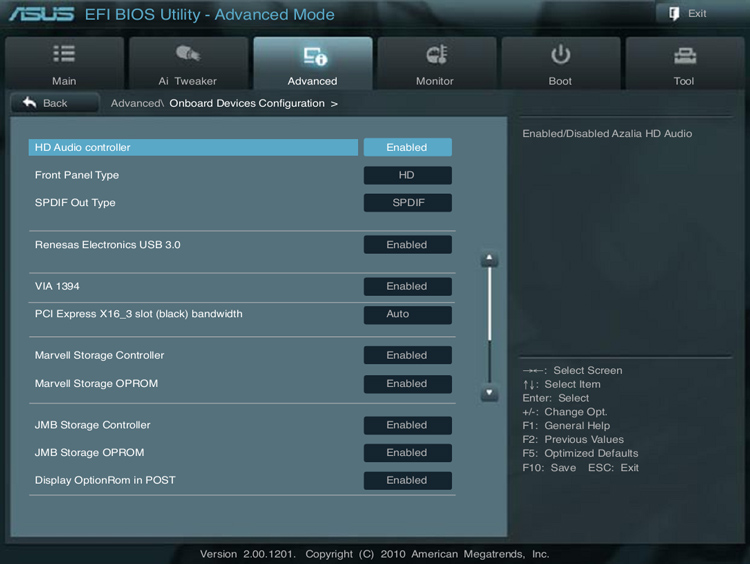Click the ESC: Exit hint
Screen dimensions: 750x564
[613, 468]
